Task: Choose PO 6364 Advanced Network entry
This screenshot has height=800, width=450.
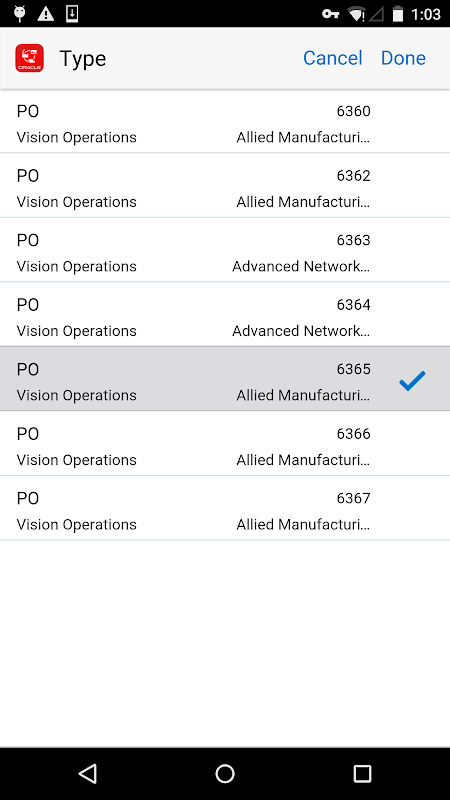Action: 225,314
